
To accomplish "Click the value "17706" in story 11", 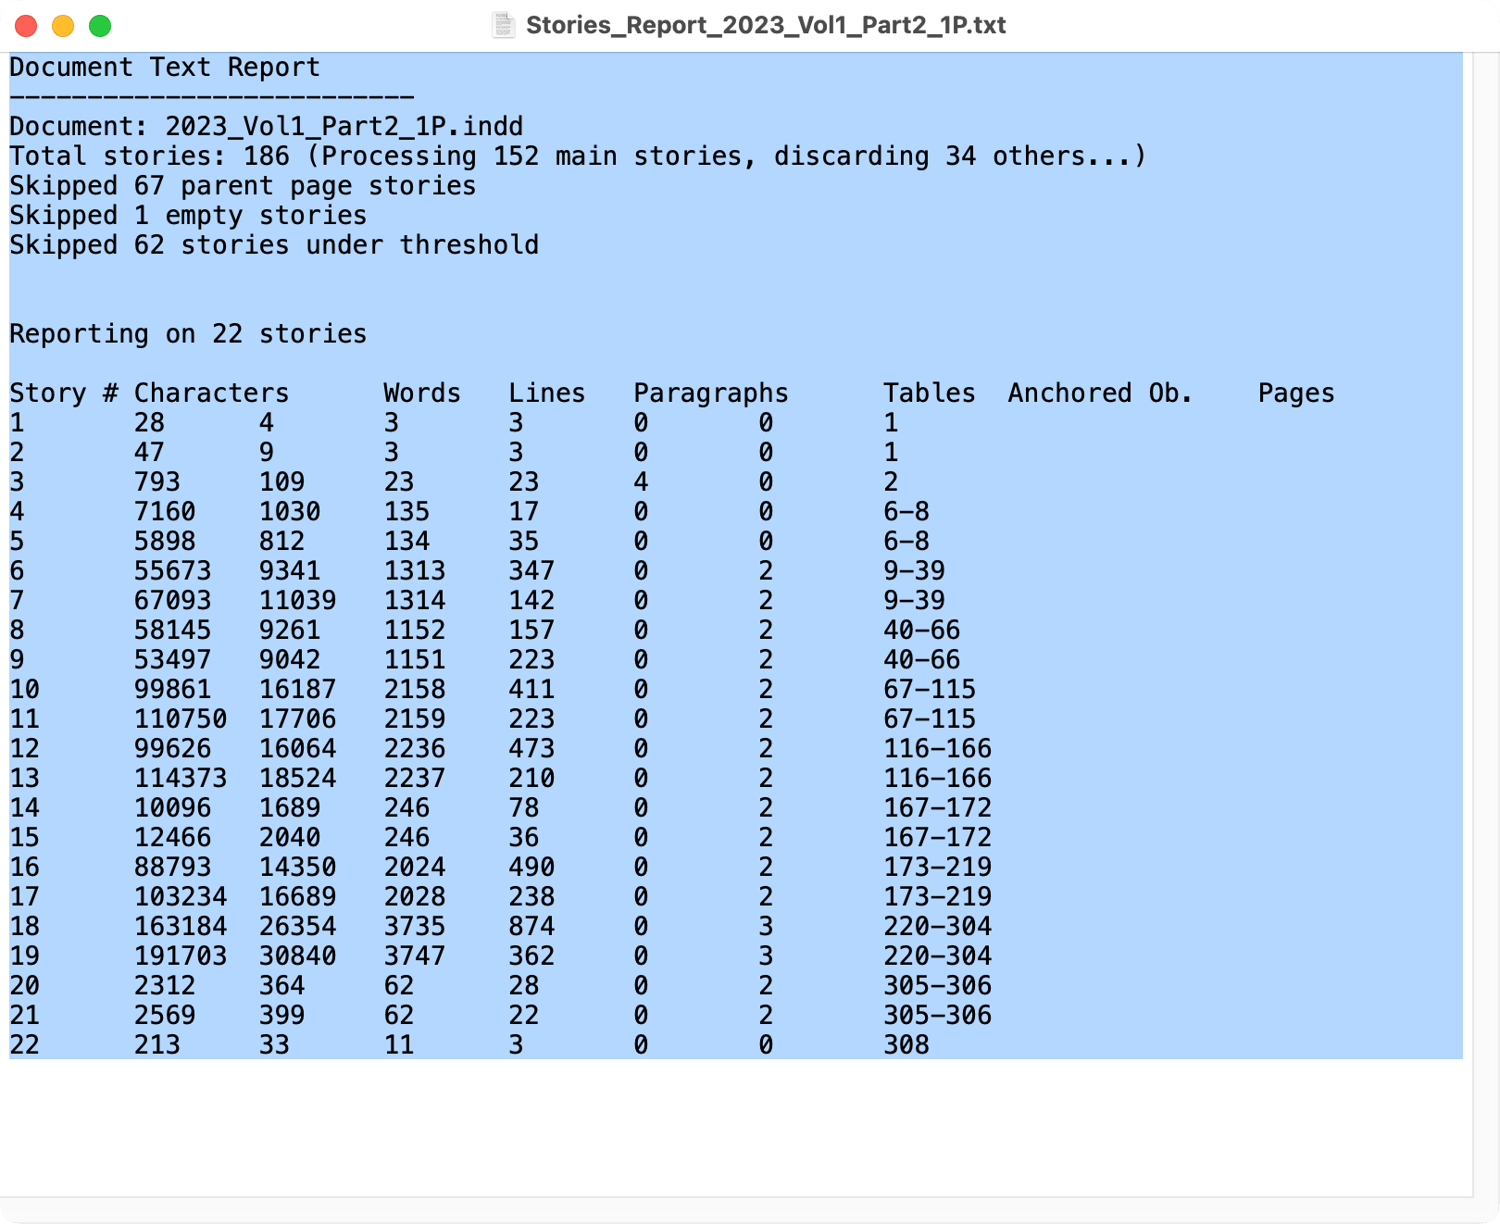I will pyautogui.click(x=298, y=719).
